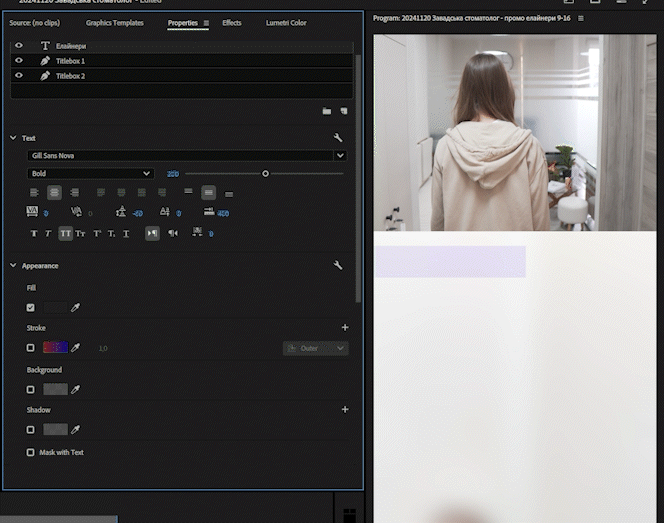Enable the Shadow checkbox
Screen dimensions: 664x523
30,429
